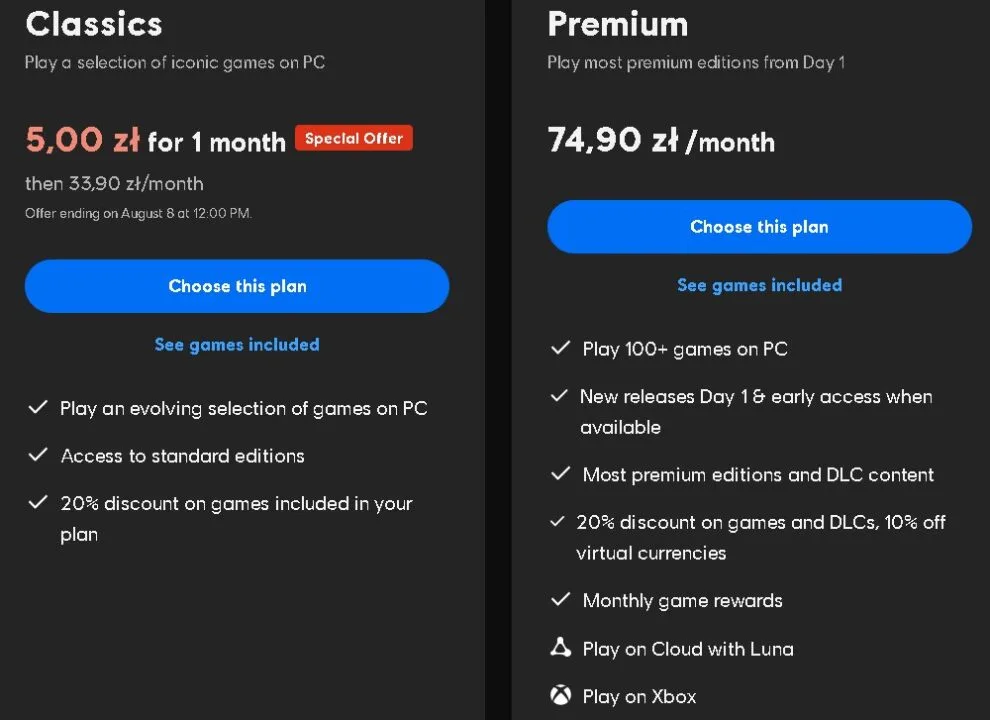Image resolution: width=990 pixels, height=720 pixels.
Task: Click checkmark next to "Most premium editions and DLC content"
Action: 560,474
